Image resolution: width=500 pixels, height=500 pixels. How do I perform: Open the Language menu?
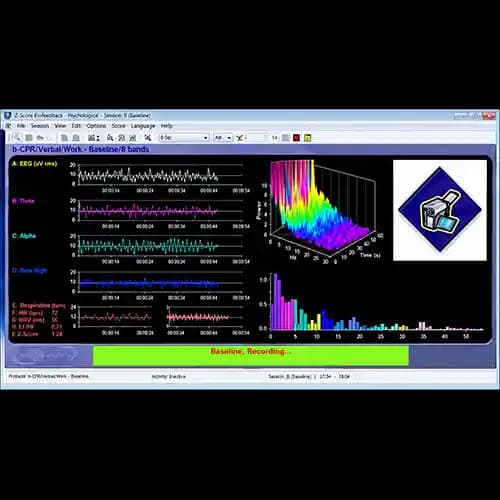click(143, 126)
